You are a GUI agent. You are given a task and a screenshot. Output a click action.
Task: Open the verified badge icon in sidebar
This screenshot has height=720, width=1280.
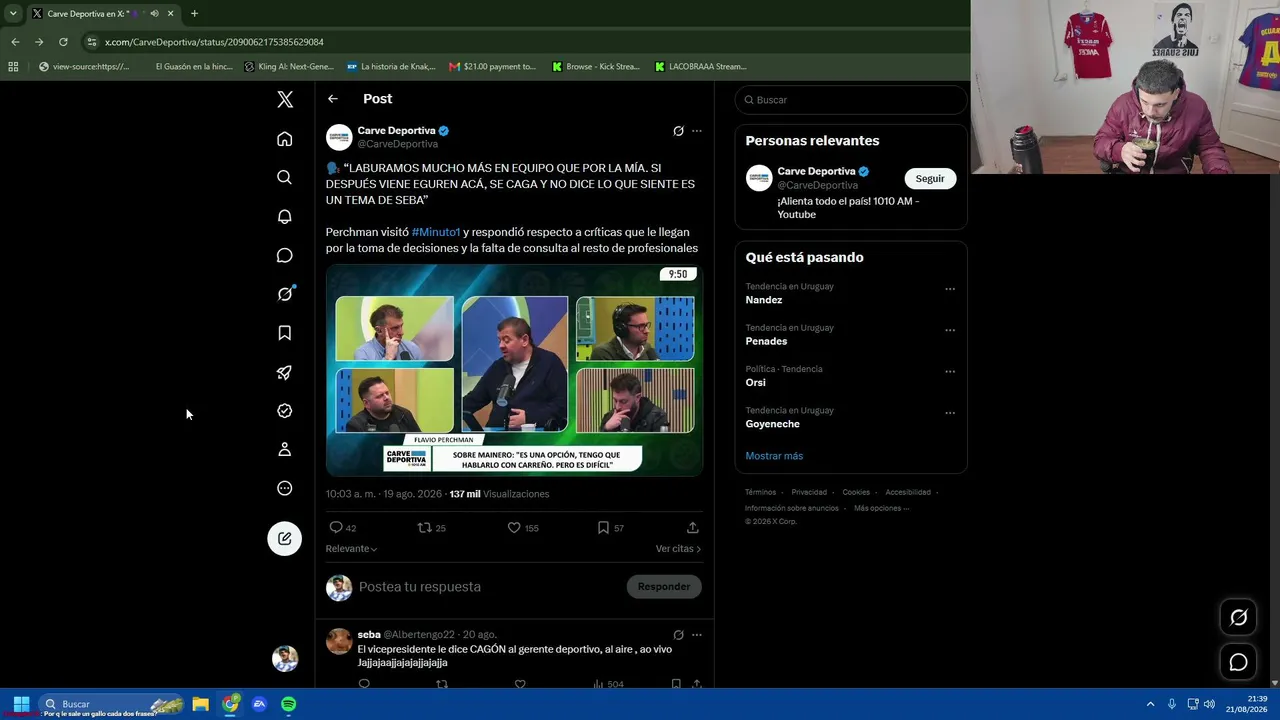[x=285, y=411]
